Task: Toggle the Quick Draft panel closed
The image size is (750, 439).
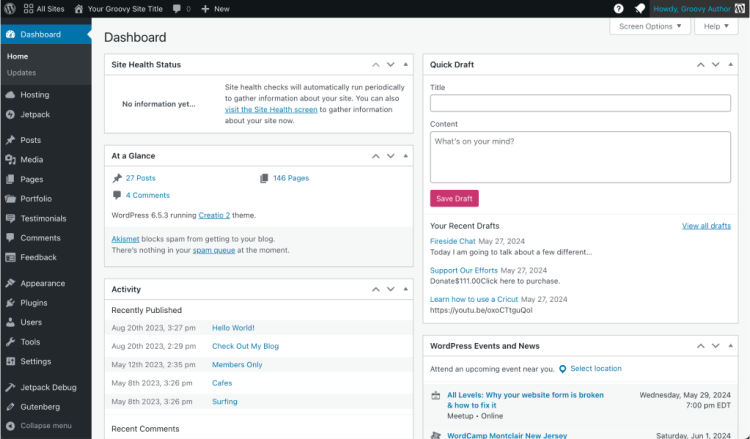Action: (x=732, y=65)
